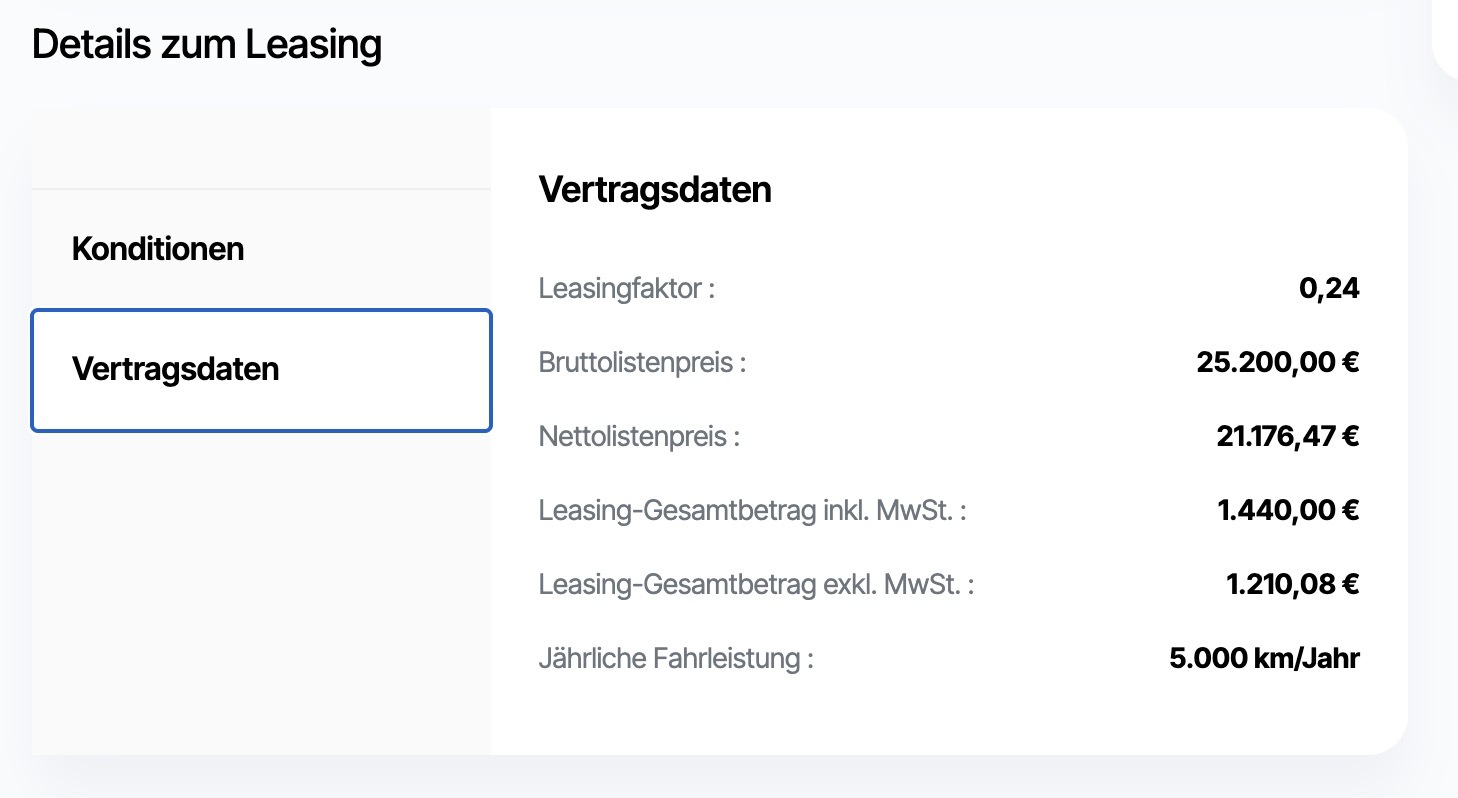Click 'Leasing-Gesamtbetrag exkl. MwSt.' label
Image resolution: width=1458 pixels, height=798 pixels.
tap(756, 585)
